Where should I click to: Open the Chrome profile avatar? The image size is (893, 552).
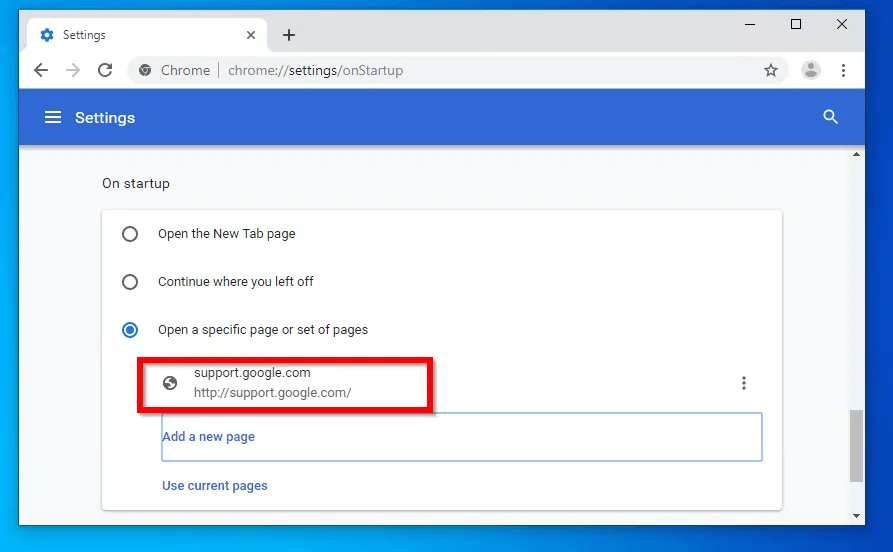pos(811,70)
